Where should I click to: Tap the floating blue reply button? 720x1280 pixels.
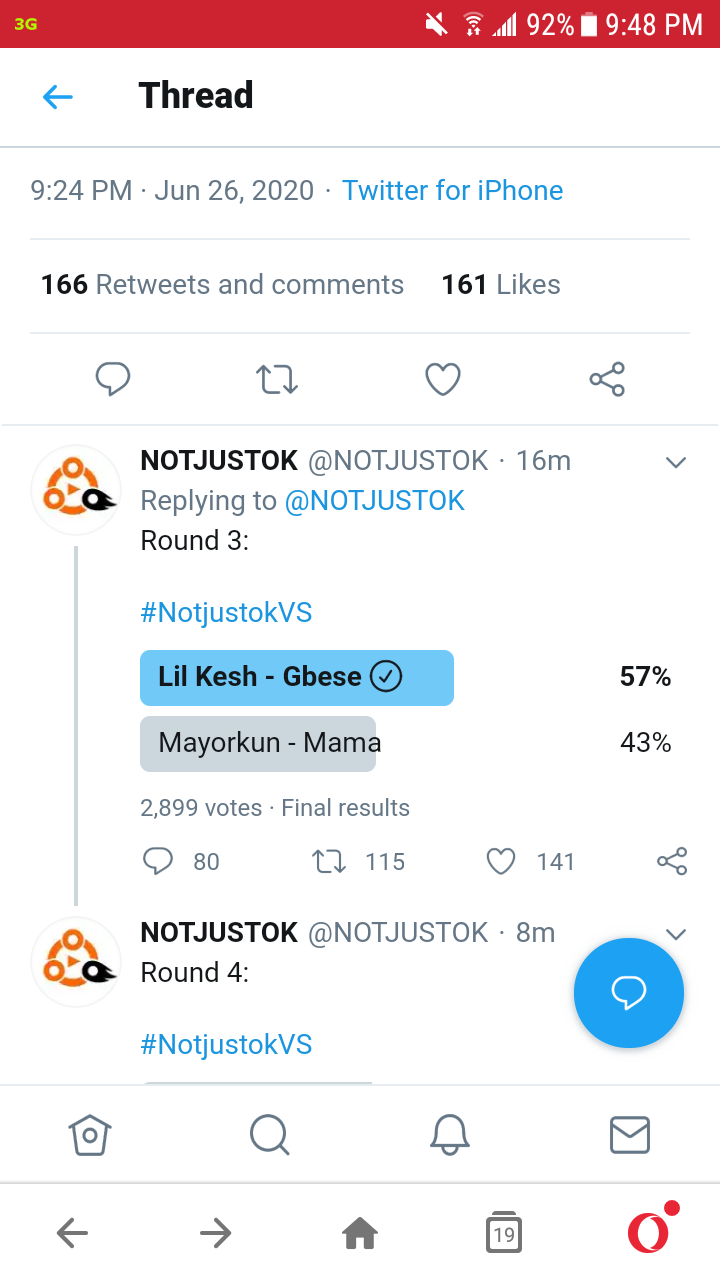pyautogui.click(x=628, y=992)
